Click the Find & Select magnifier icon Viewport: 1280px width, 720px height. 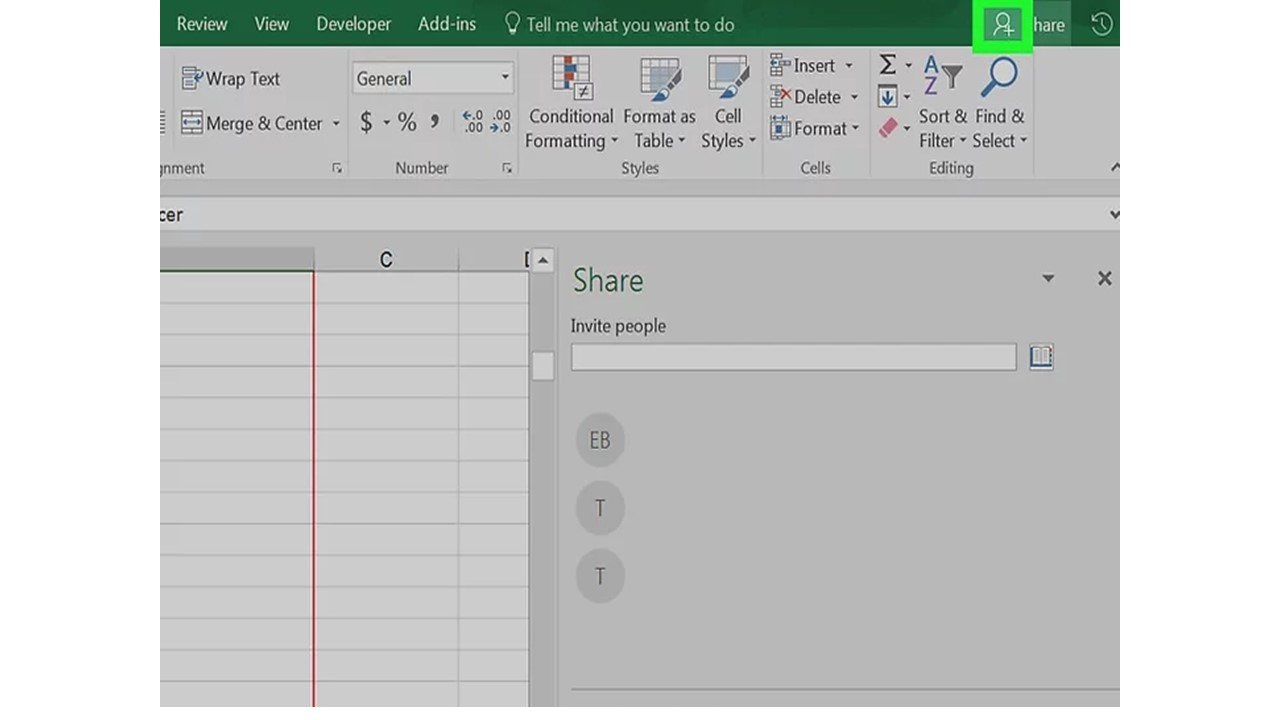[x=998, y=76]
